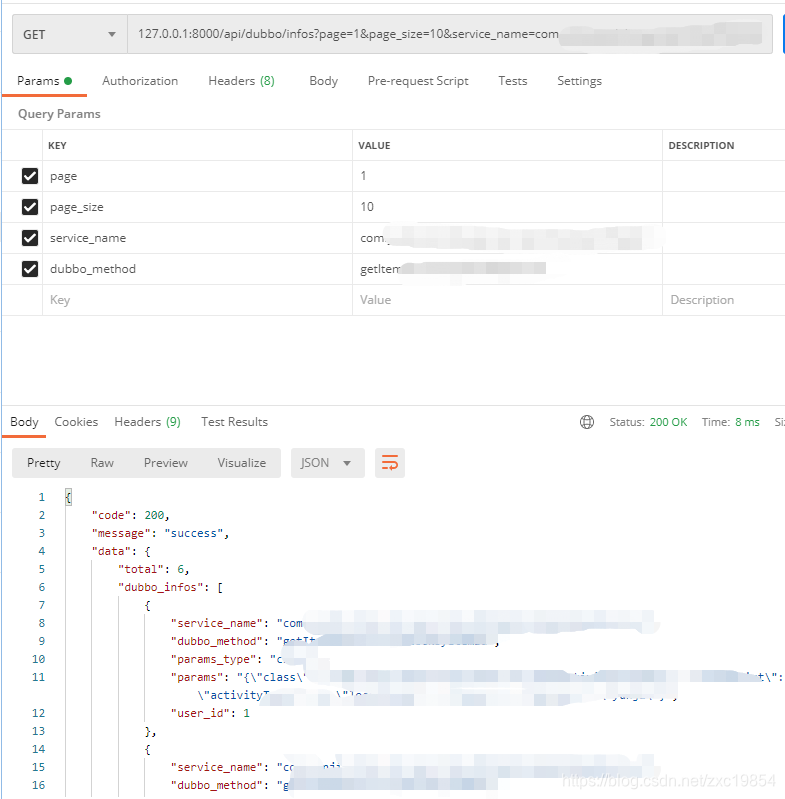The height and width of the screenshot is (799, 785).
Task: Click the VALUE column header
Action: (374, 146)
